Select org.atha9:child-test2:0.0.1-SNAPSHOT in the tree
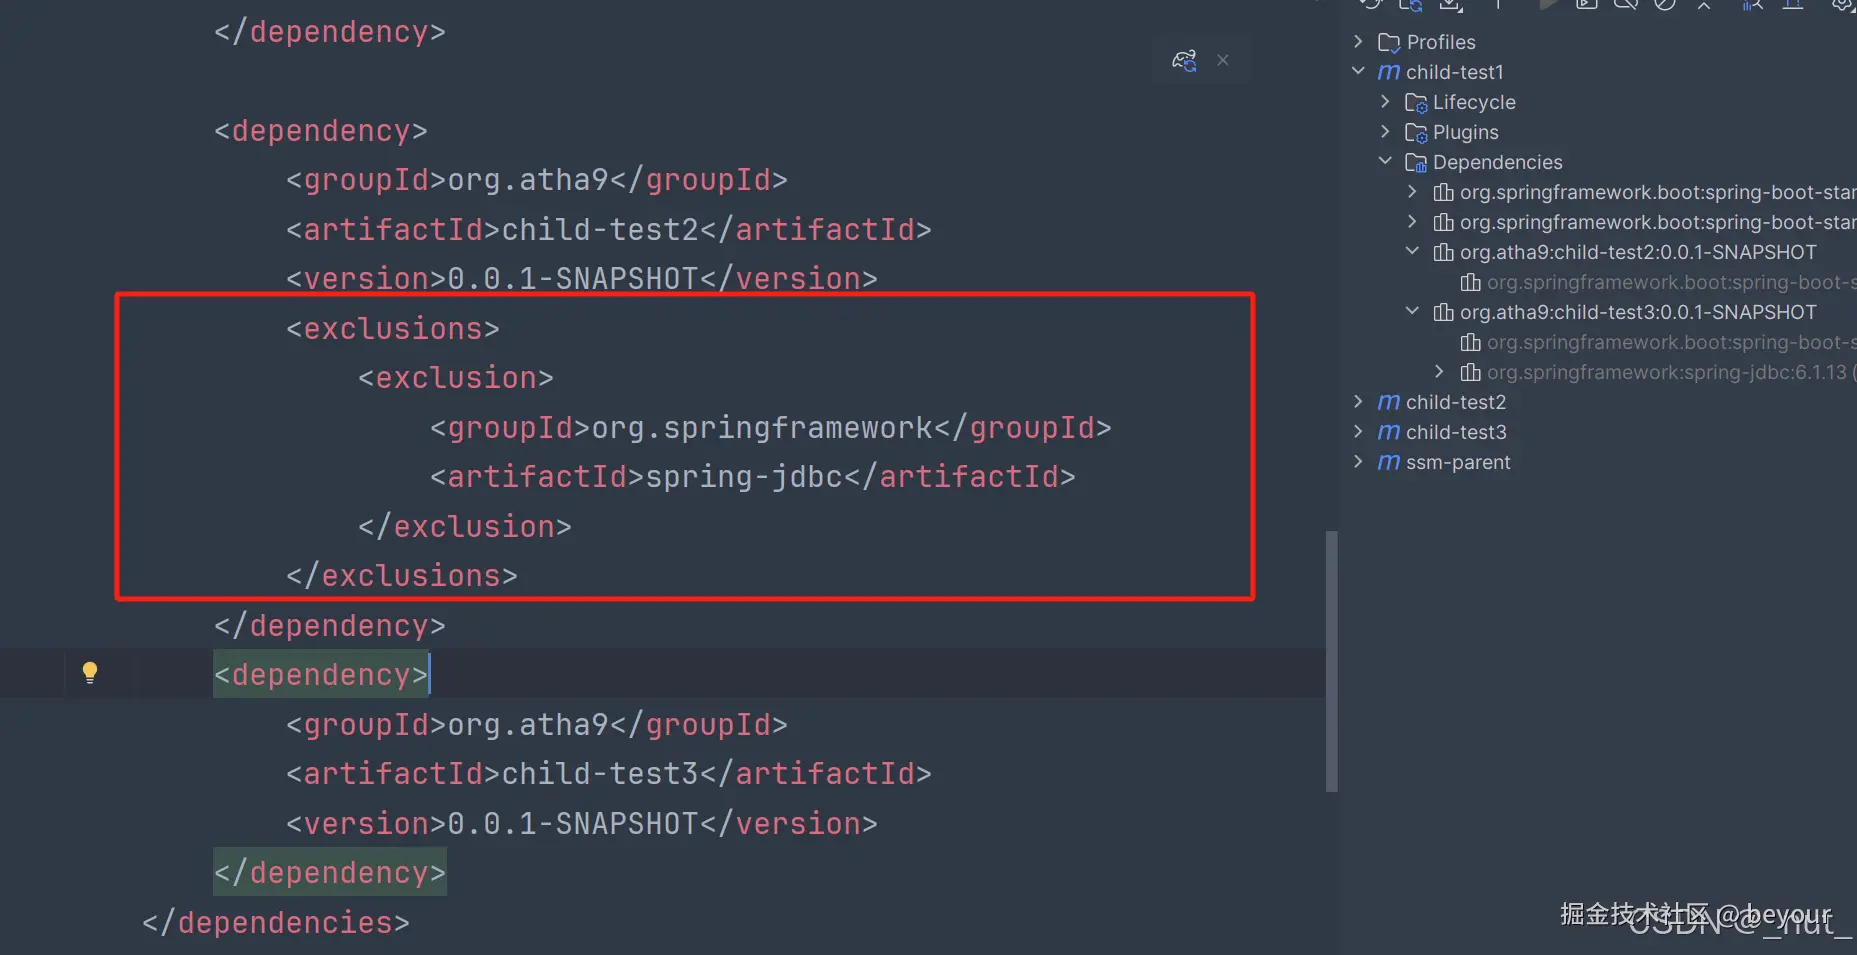This screenshot has height=955, width=1857. click(x=1638, y=252)
